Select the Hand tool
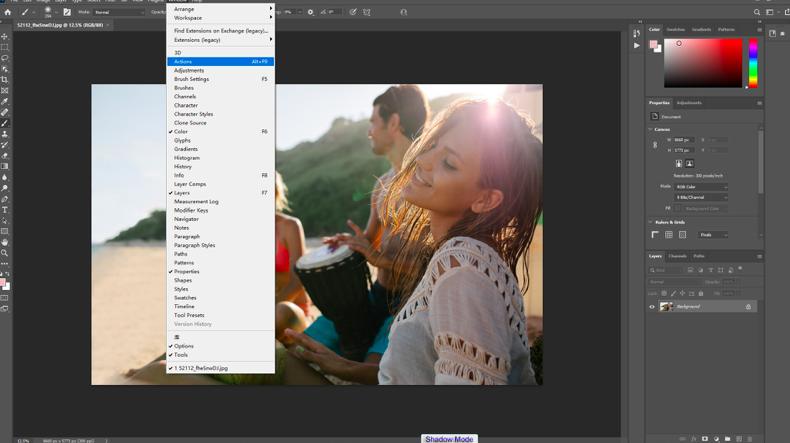Image resolution: width=790 pixels, height=443 pixels. 5,242
